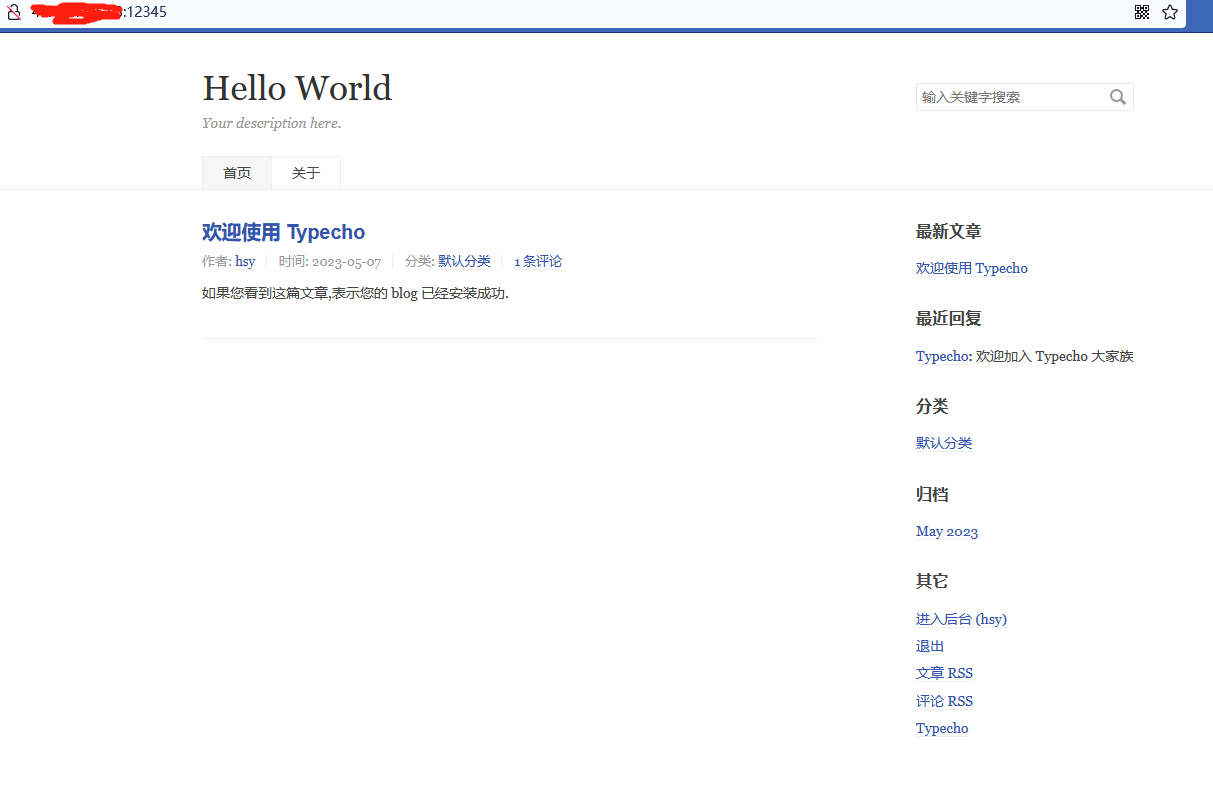Viewport: 1213px width, 786px height.
Task: Open the 评论 RSS feed
Action: click(x=943, y=701)
